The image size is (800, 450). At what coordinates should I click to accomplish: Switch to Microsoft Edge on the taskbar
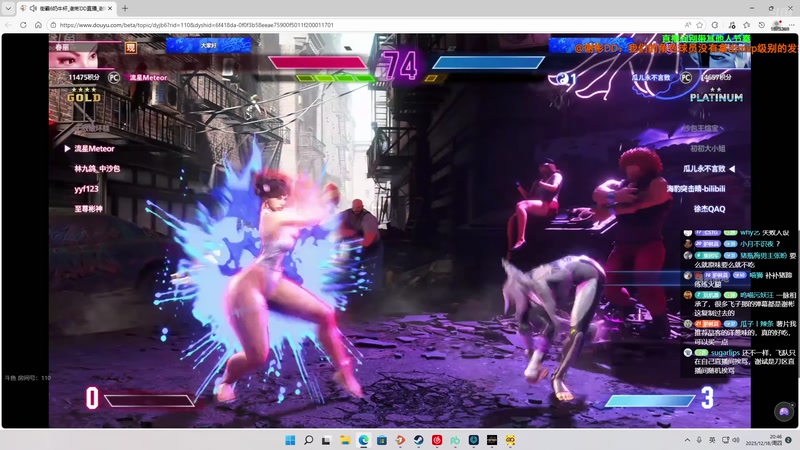[x=363, y=440]
